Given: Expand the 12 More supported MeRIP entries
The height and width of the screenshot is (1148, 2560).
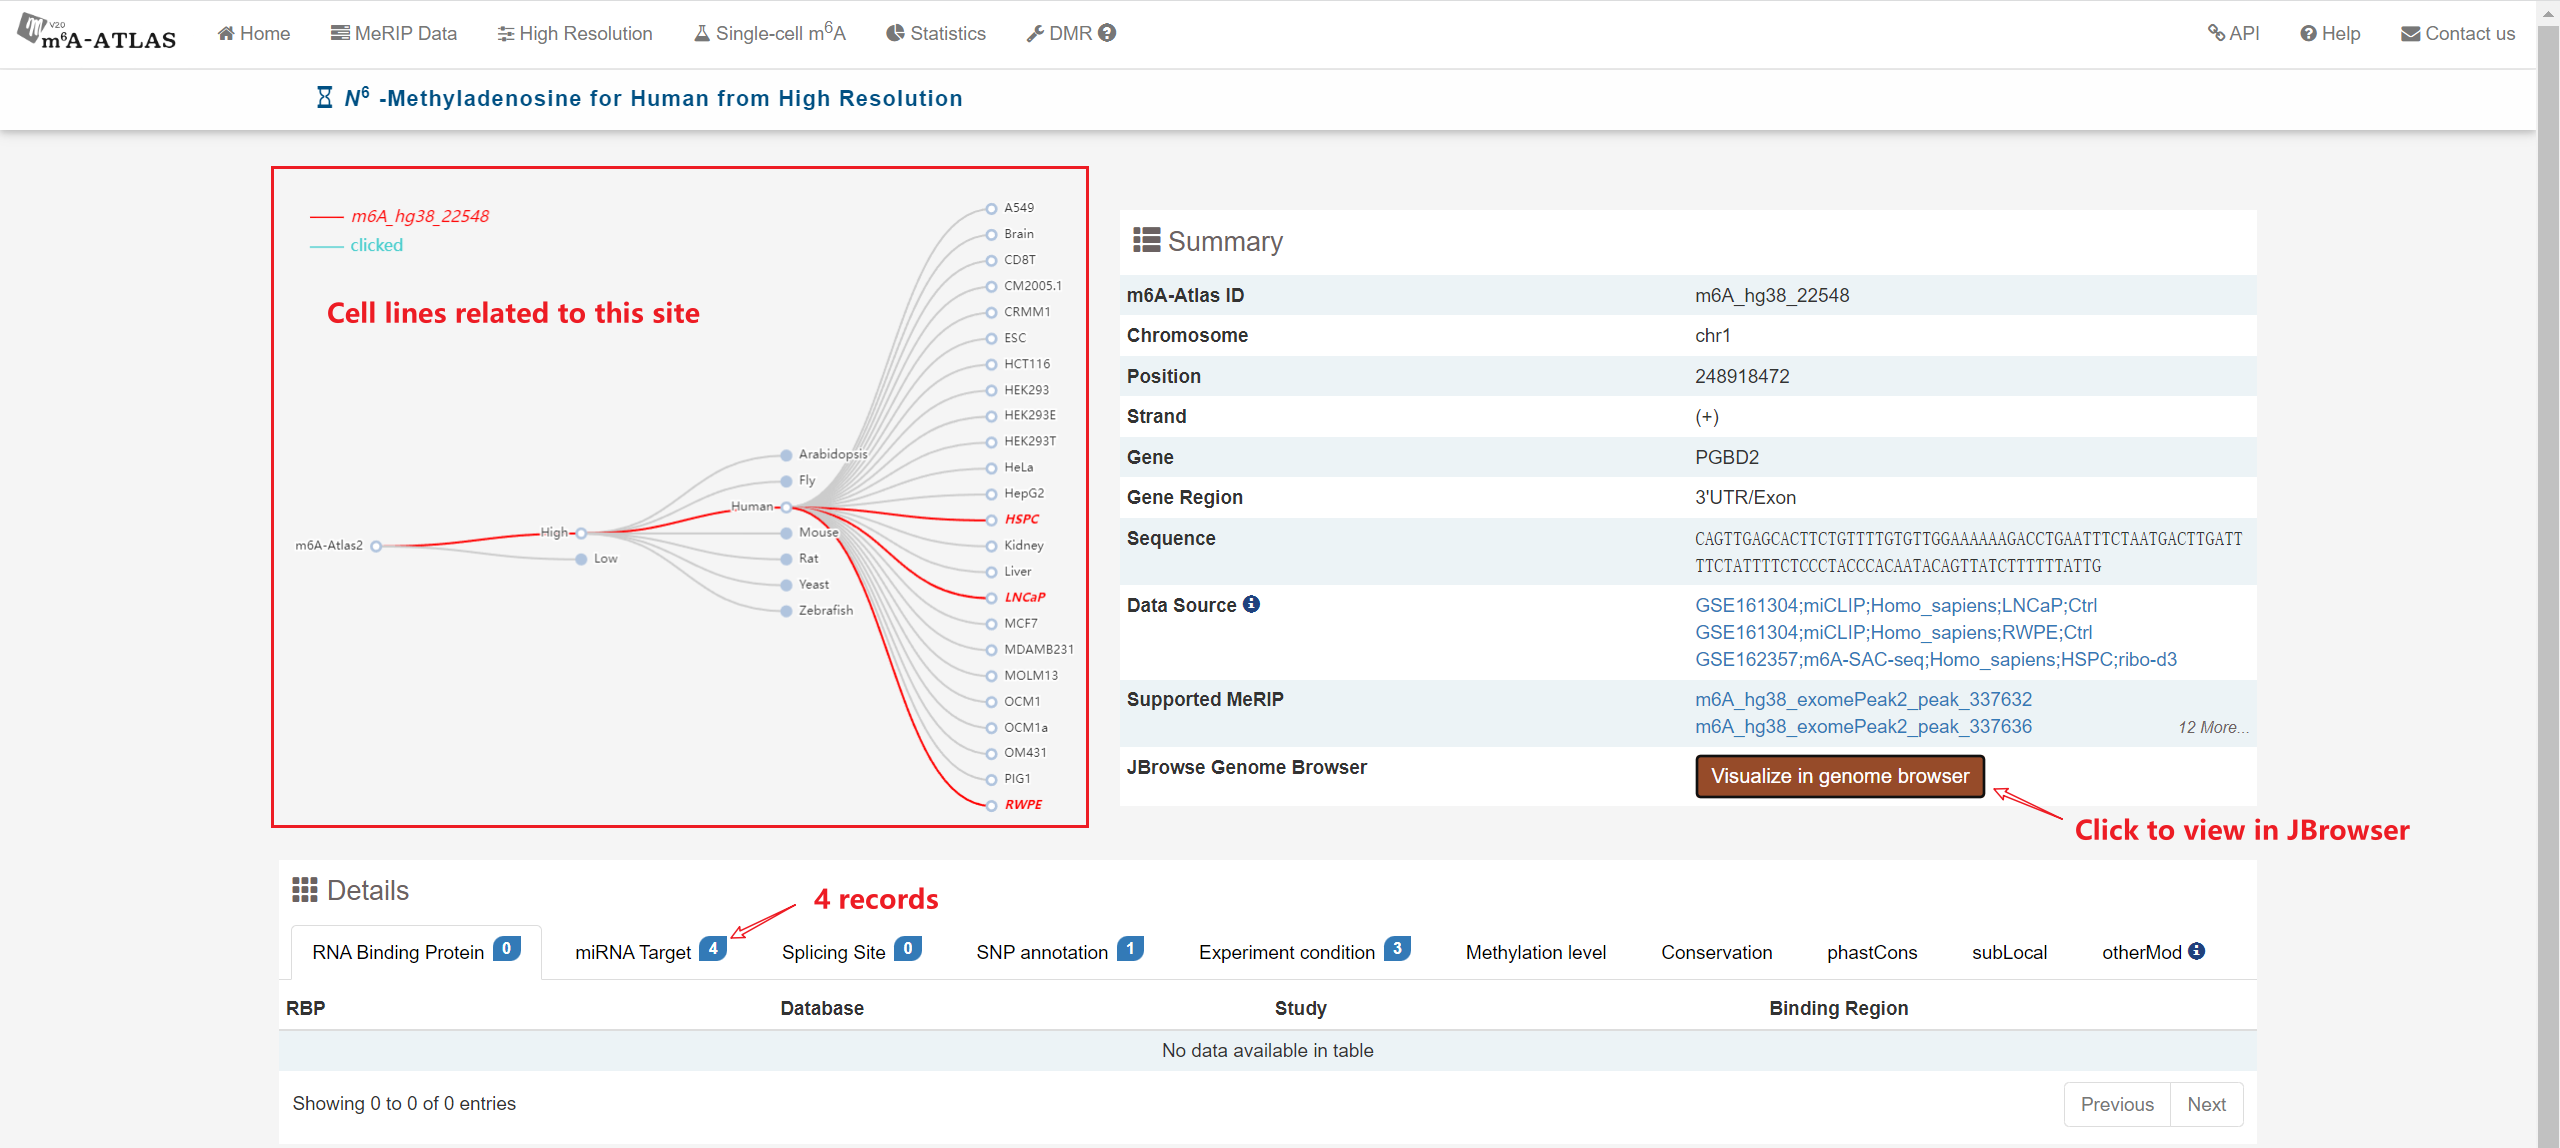Looking at the screenshot, I should point(2213,728).
